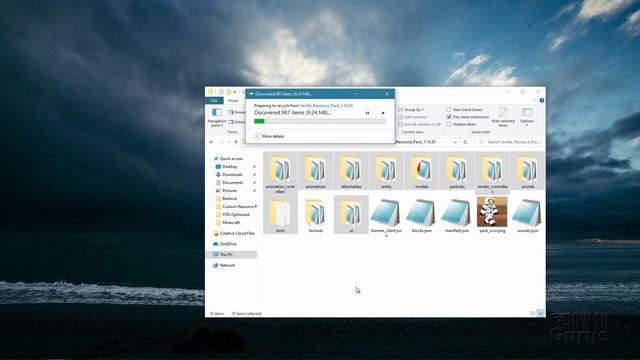Click Hide selected items button
Image resolution: width=640 pixels, height=360 pixels.
(503, 117)
